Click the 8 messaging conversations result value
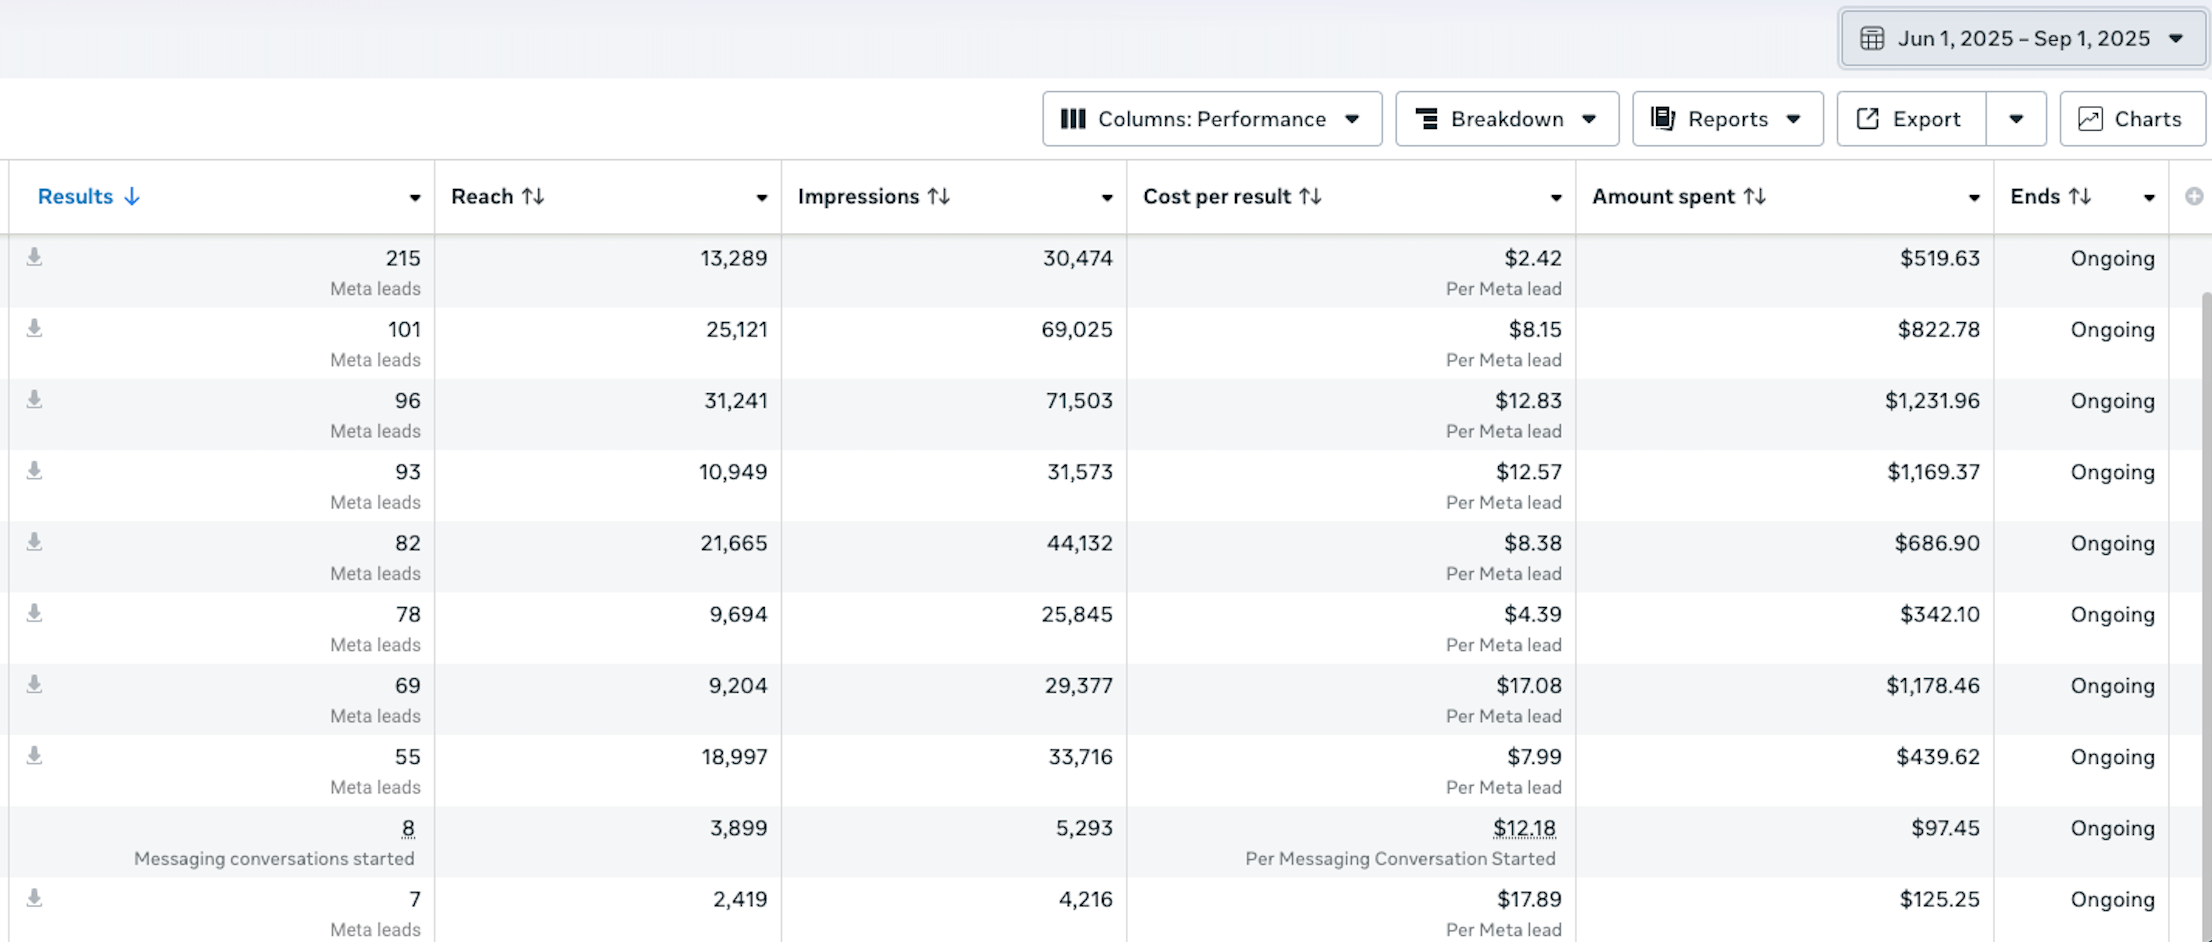Image resolution: width=2212 pixels, height=942 pixels. point(408,828)
